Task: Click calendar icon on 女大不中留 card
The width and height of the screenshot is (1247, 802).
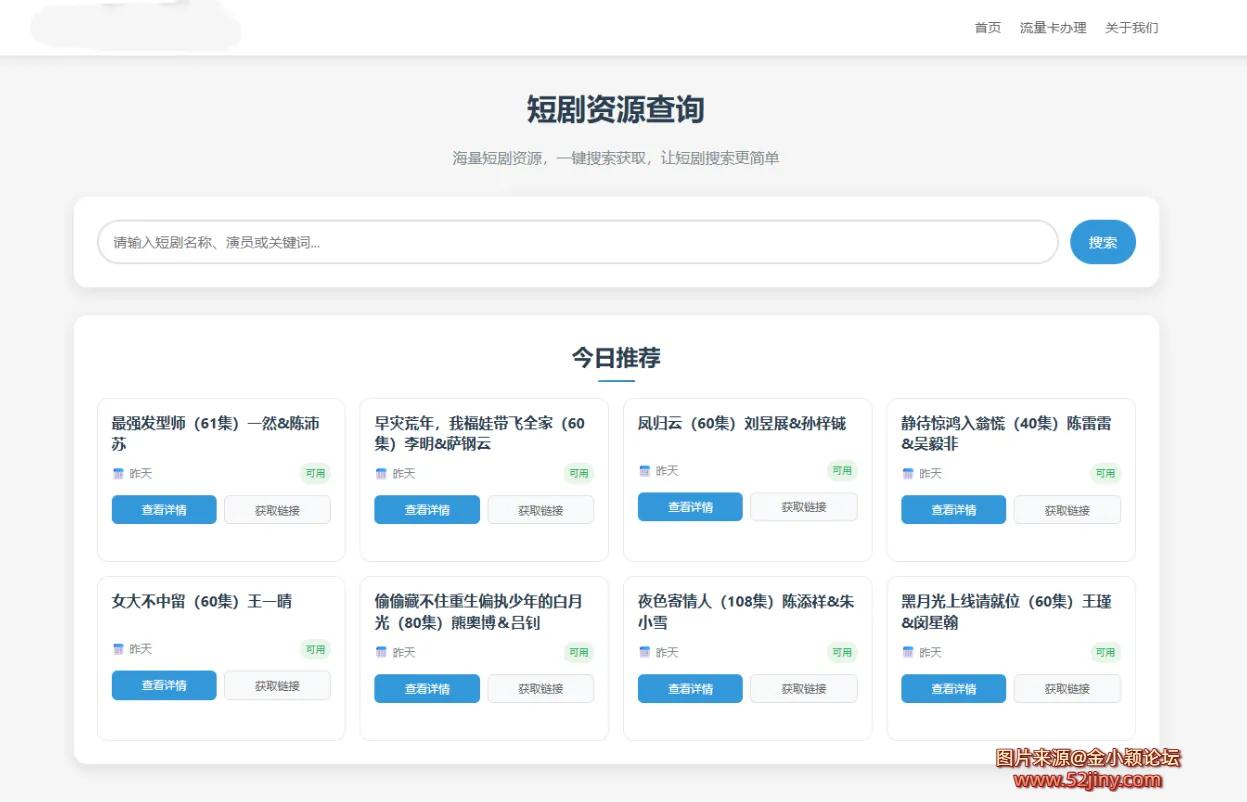Action: pyautogui.click(x=118, y=649)
